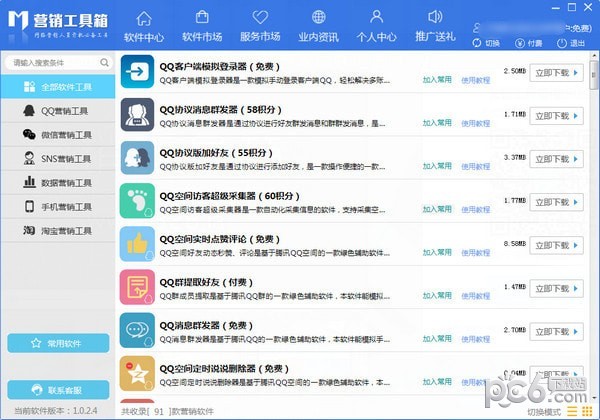600x420 pixels.
Task: Focus the 请输入搜索条件 search field
Action: 58,62
